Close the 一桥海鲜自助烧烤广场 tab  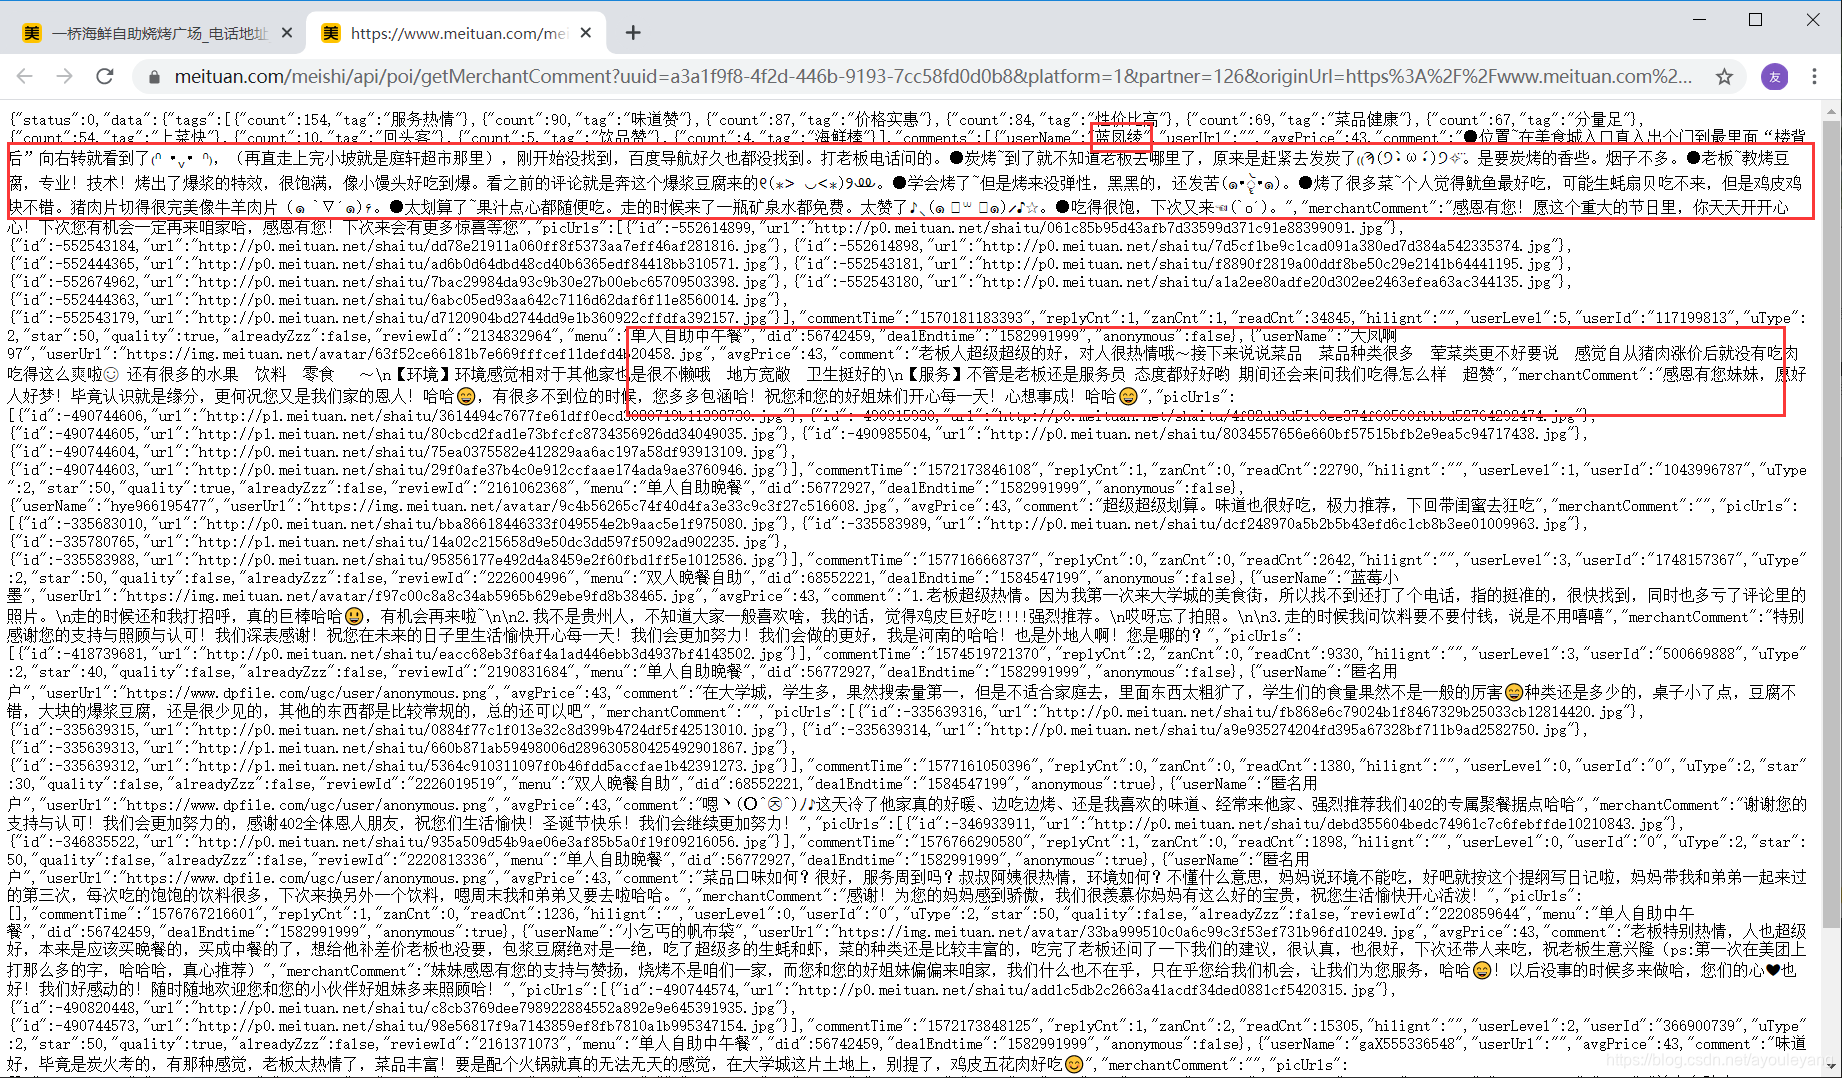pos(287,33)
